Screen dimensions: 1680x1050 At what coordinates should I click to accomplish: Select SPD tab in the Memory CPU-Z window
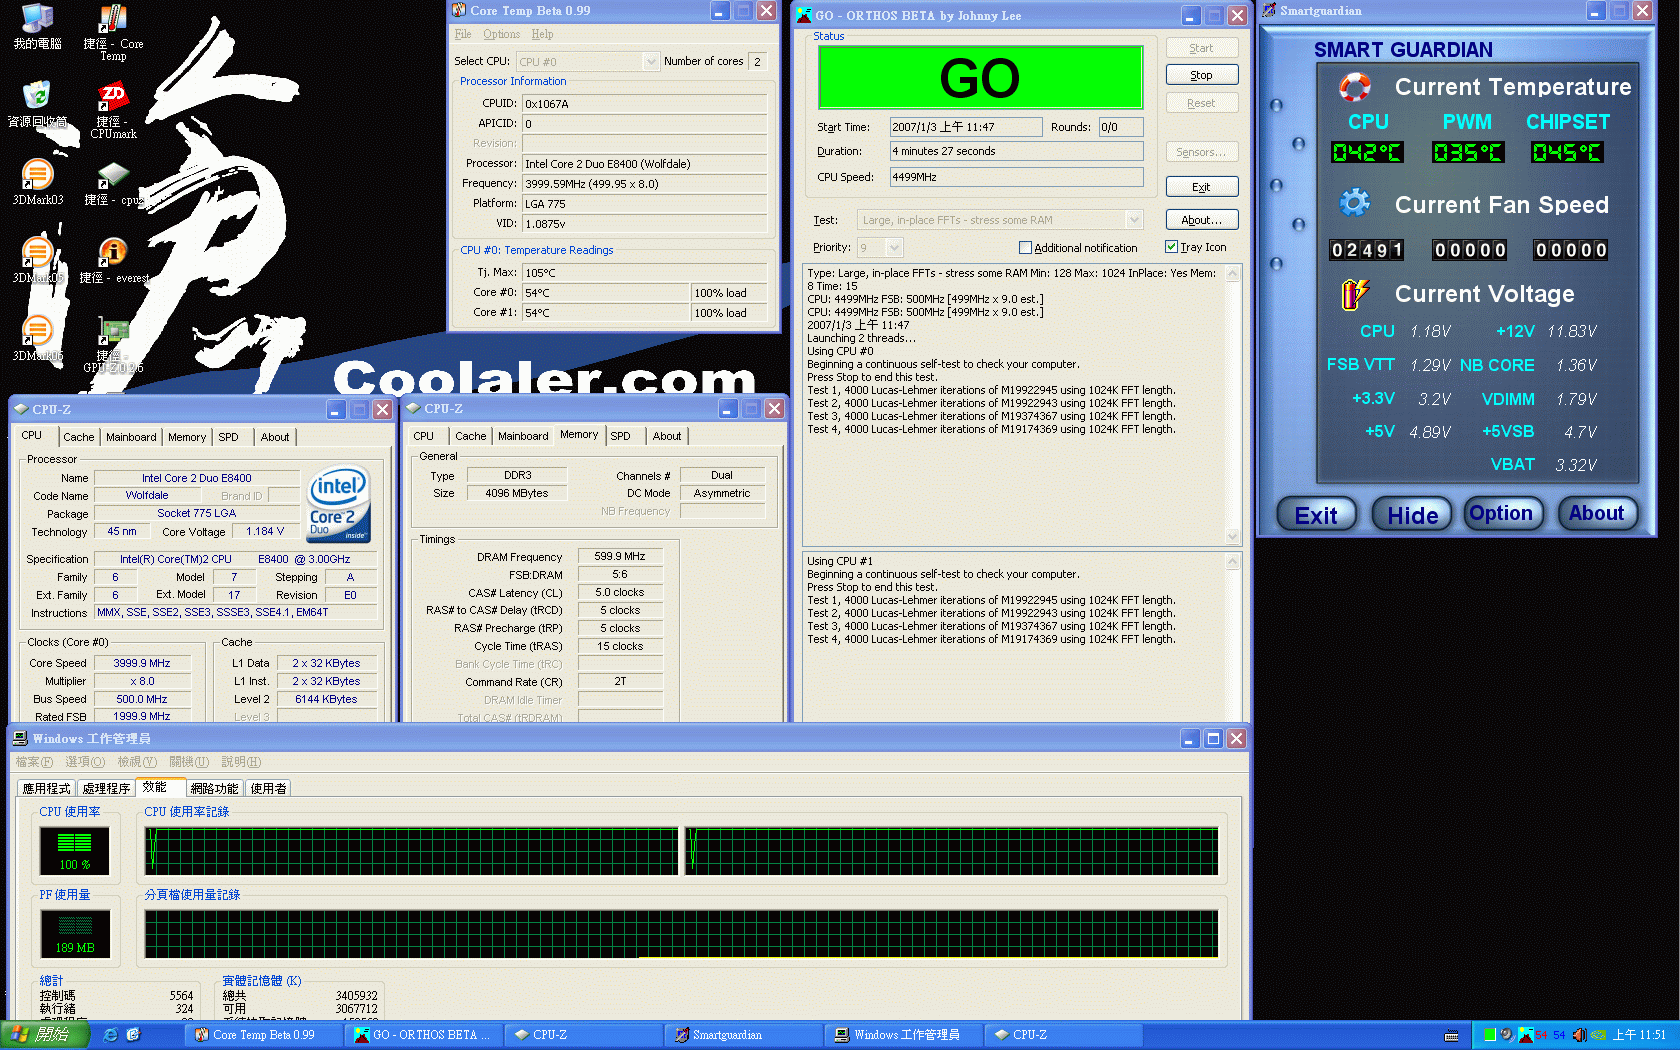click(x=620, y=436)
